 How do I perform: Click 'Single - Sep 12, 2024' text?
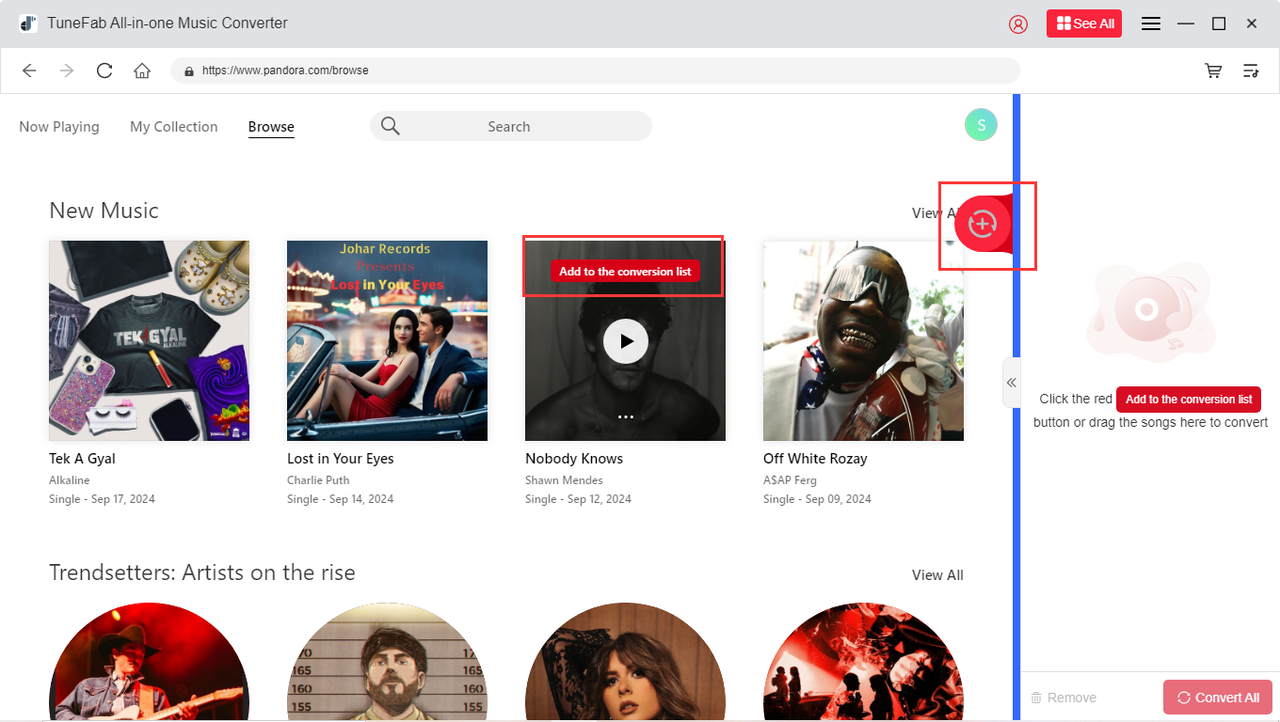[578, 499]
